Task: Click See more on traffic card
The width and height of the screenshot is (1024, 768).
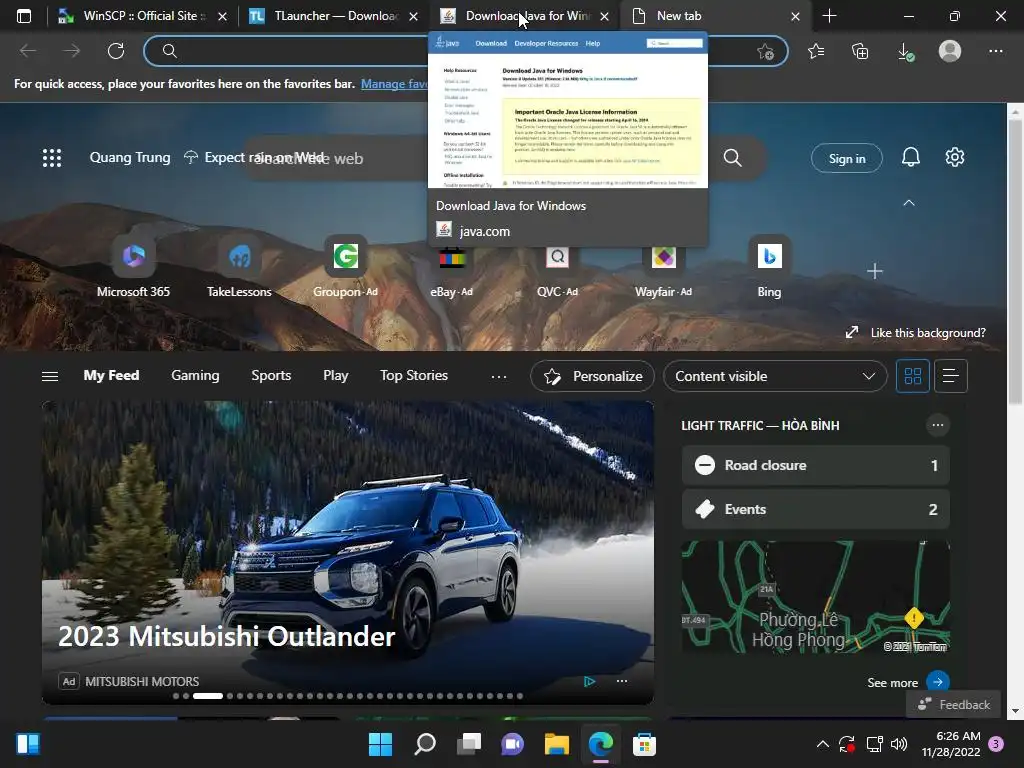Action: 908,682
